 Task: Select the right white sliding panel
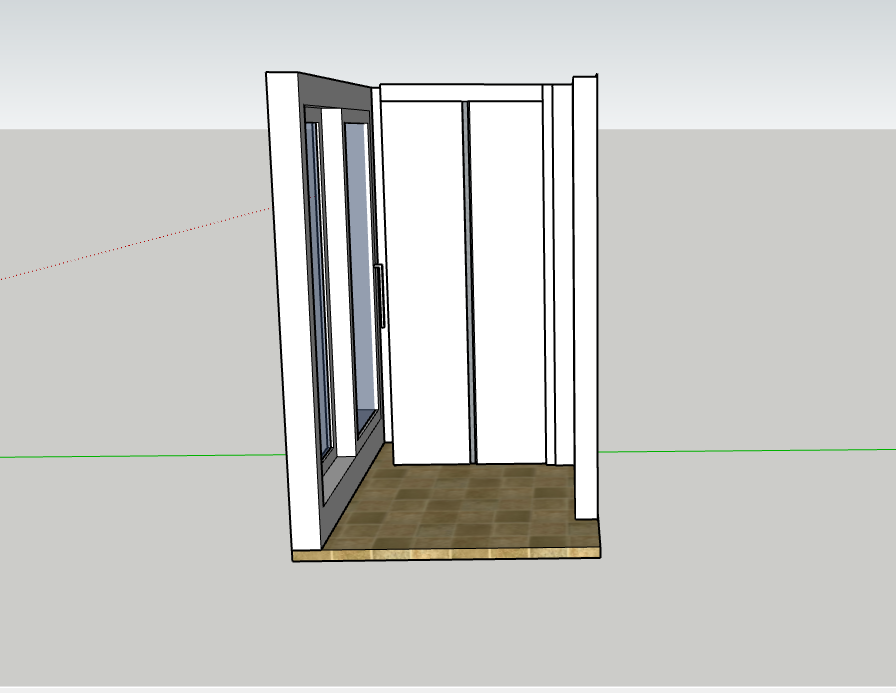point(507,283)
